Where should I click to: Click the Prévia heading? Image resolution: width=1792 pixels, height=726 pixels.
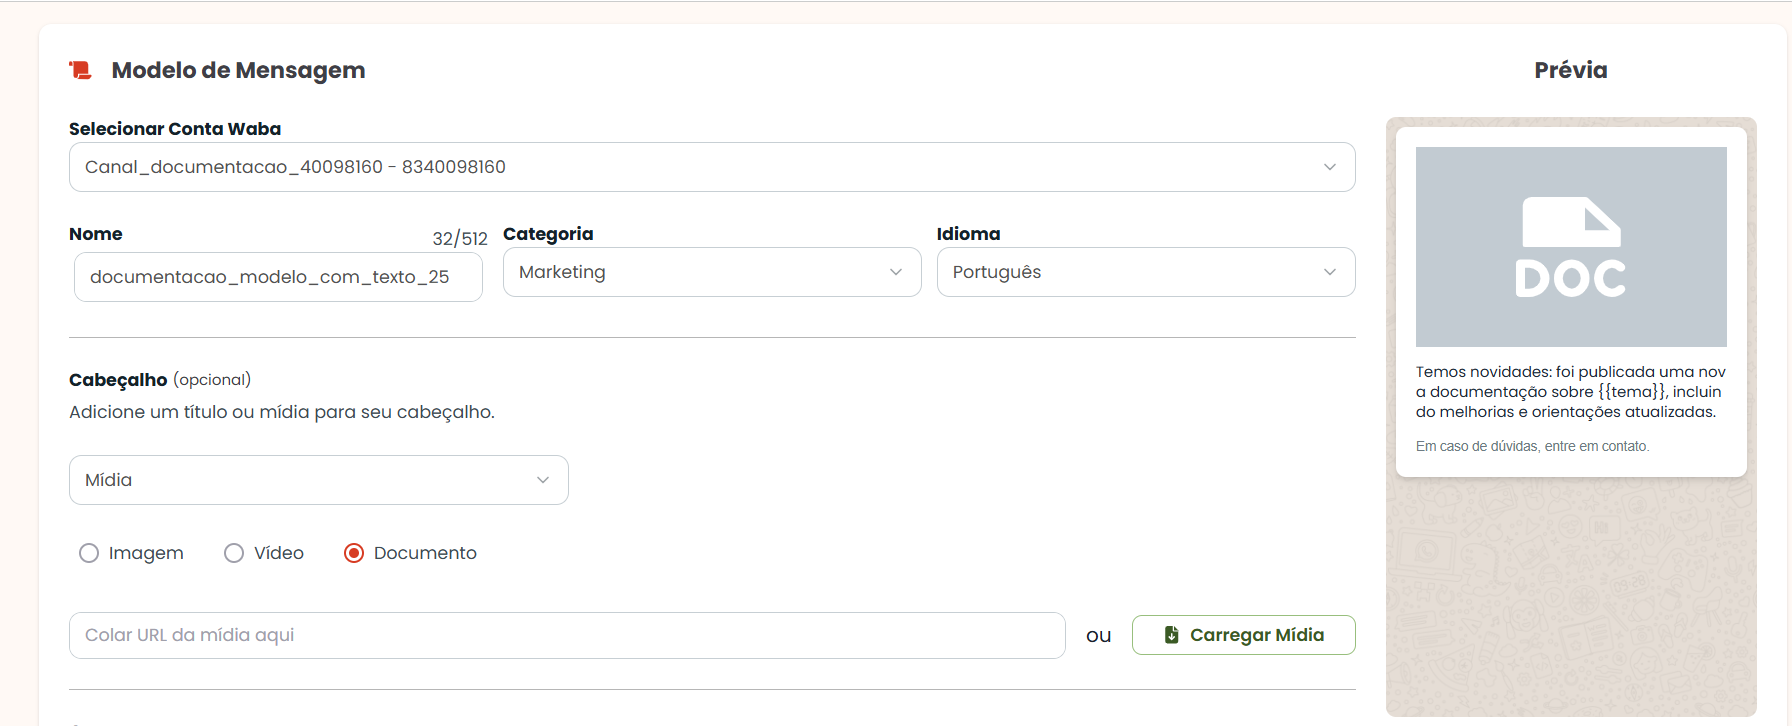click(1571, 70)
